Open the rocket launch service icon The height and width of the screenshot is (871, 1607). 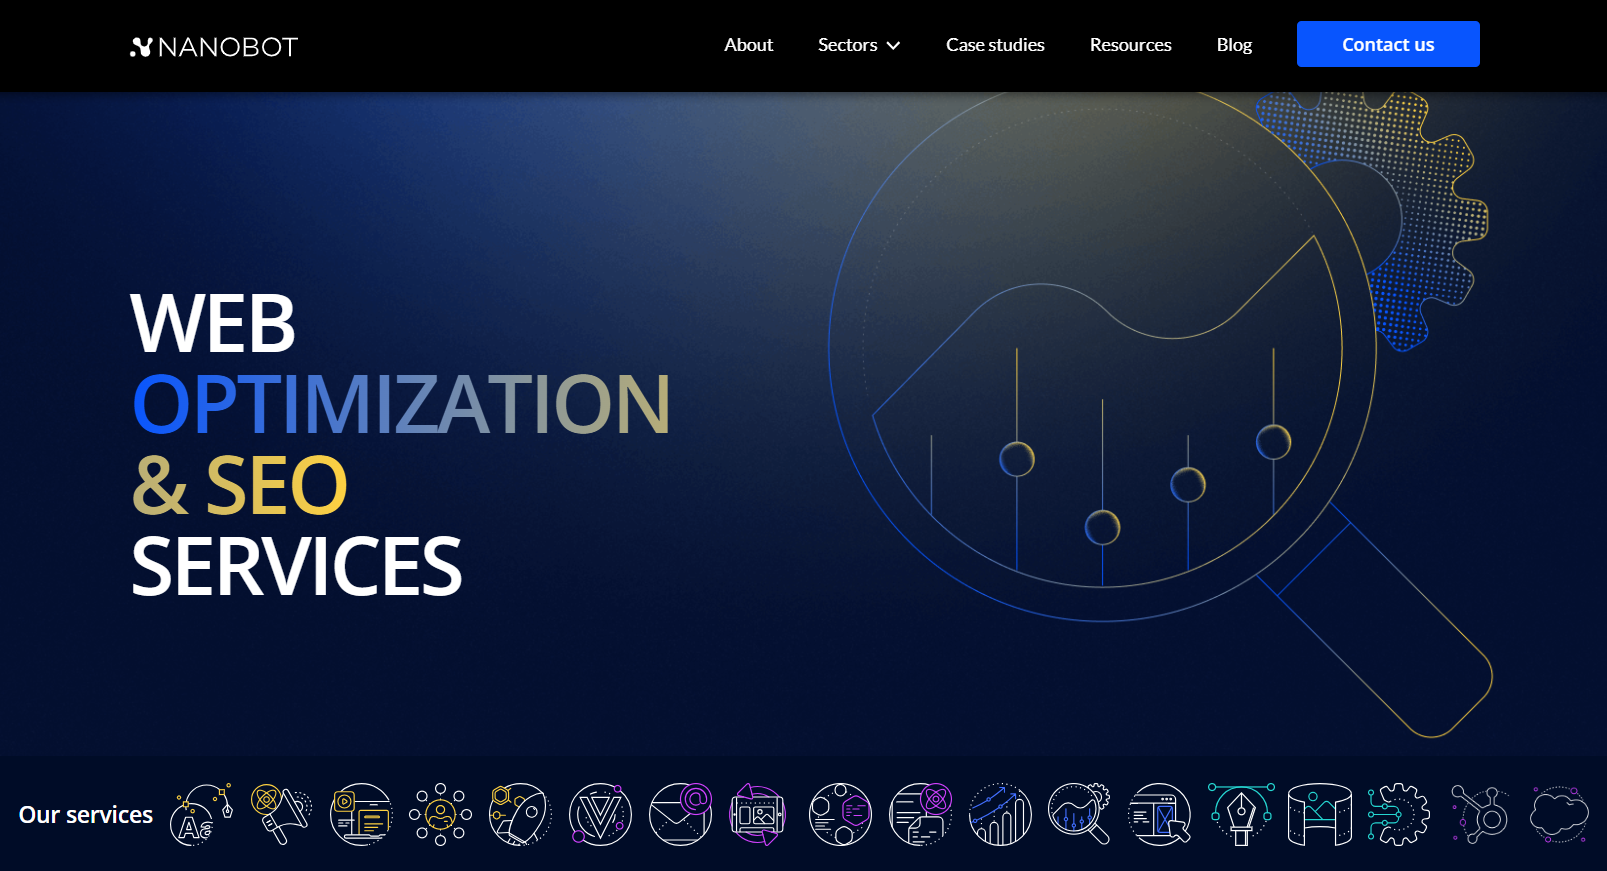[x=520, y=814]
